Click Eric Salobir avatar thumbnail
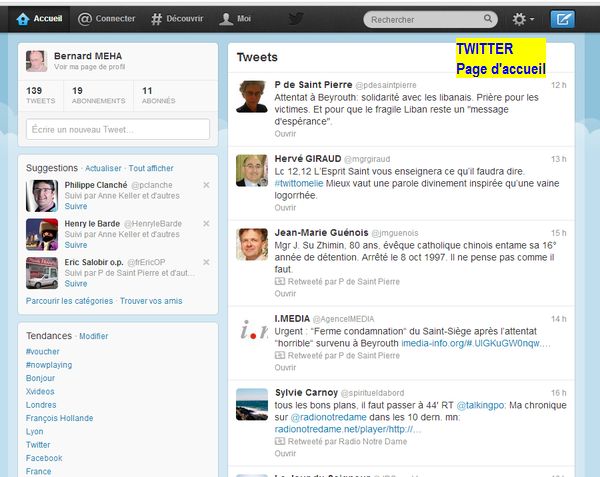 pos(42,273)
